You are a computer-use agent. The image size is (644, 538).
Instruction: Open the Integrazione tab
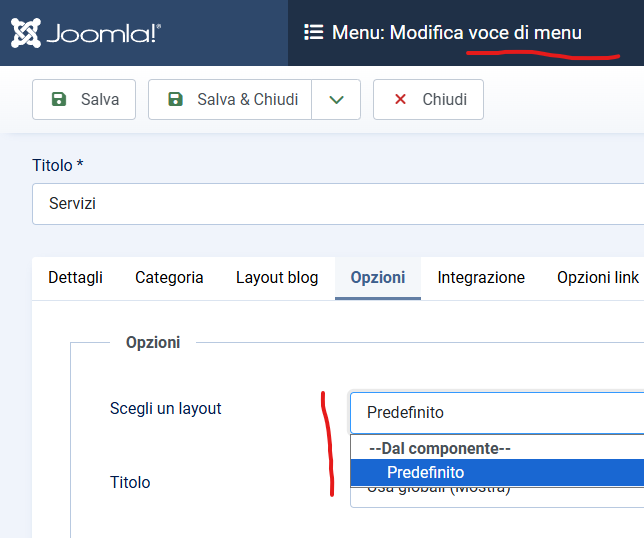coord(481,278)
